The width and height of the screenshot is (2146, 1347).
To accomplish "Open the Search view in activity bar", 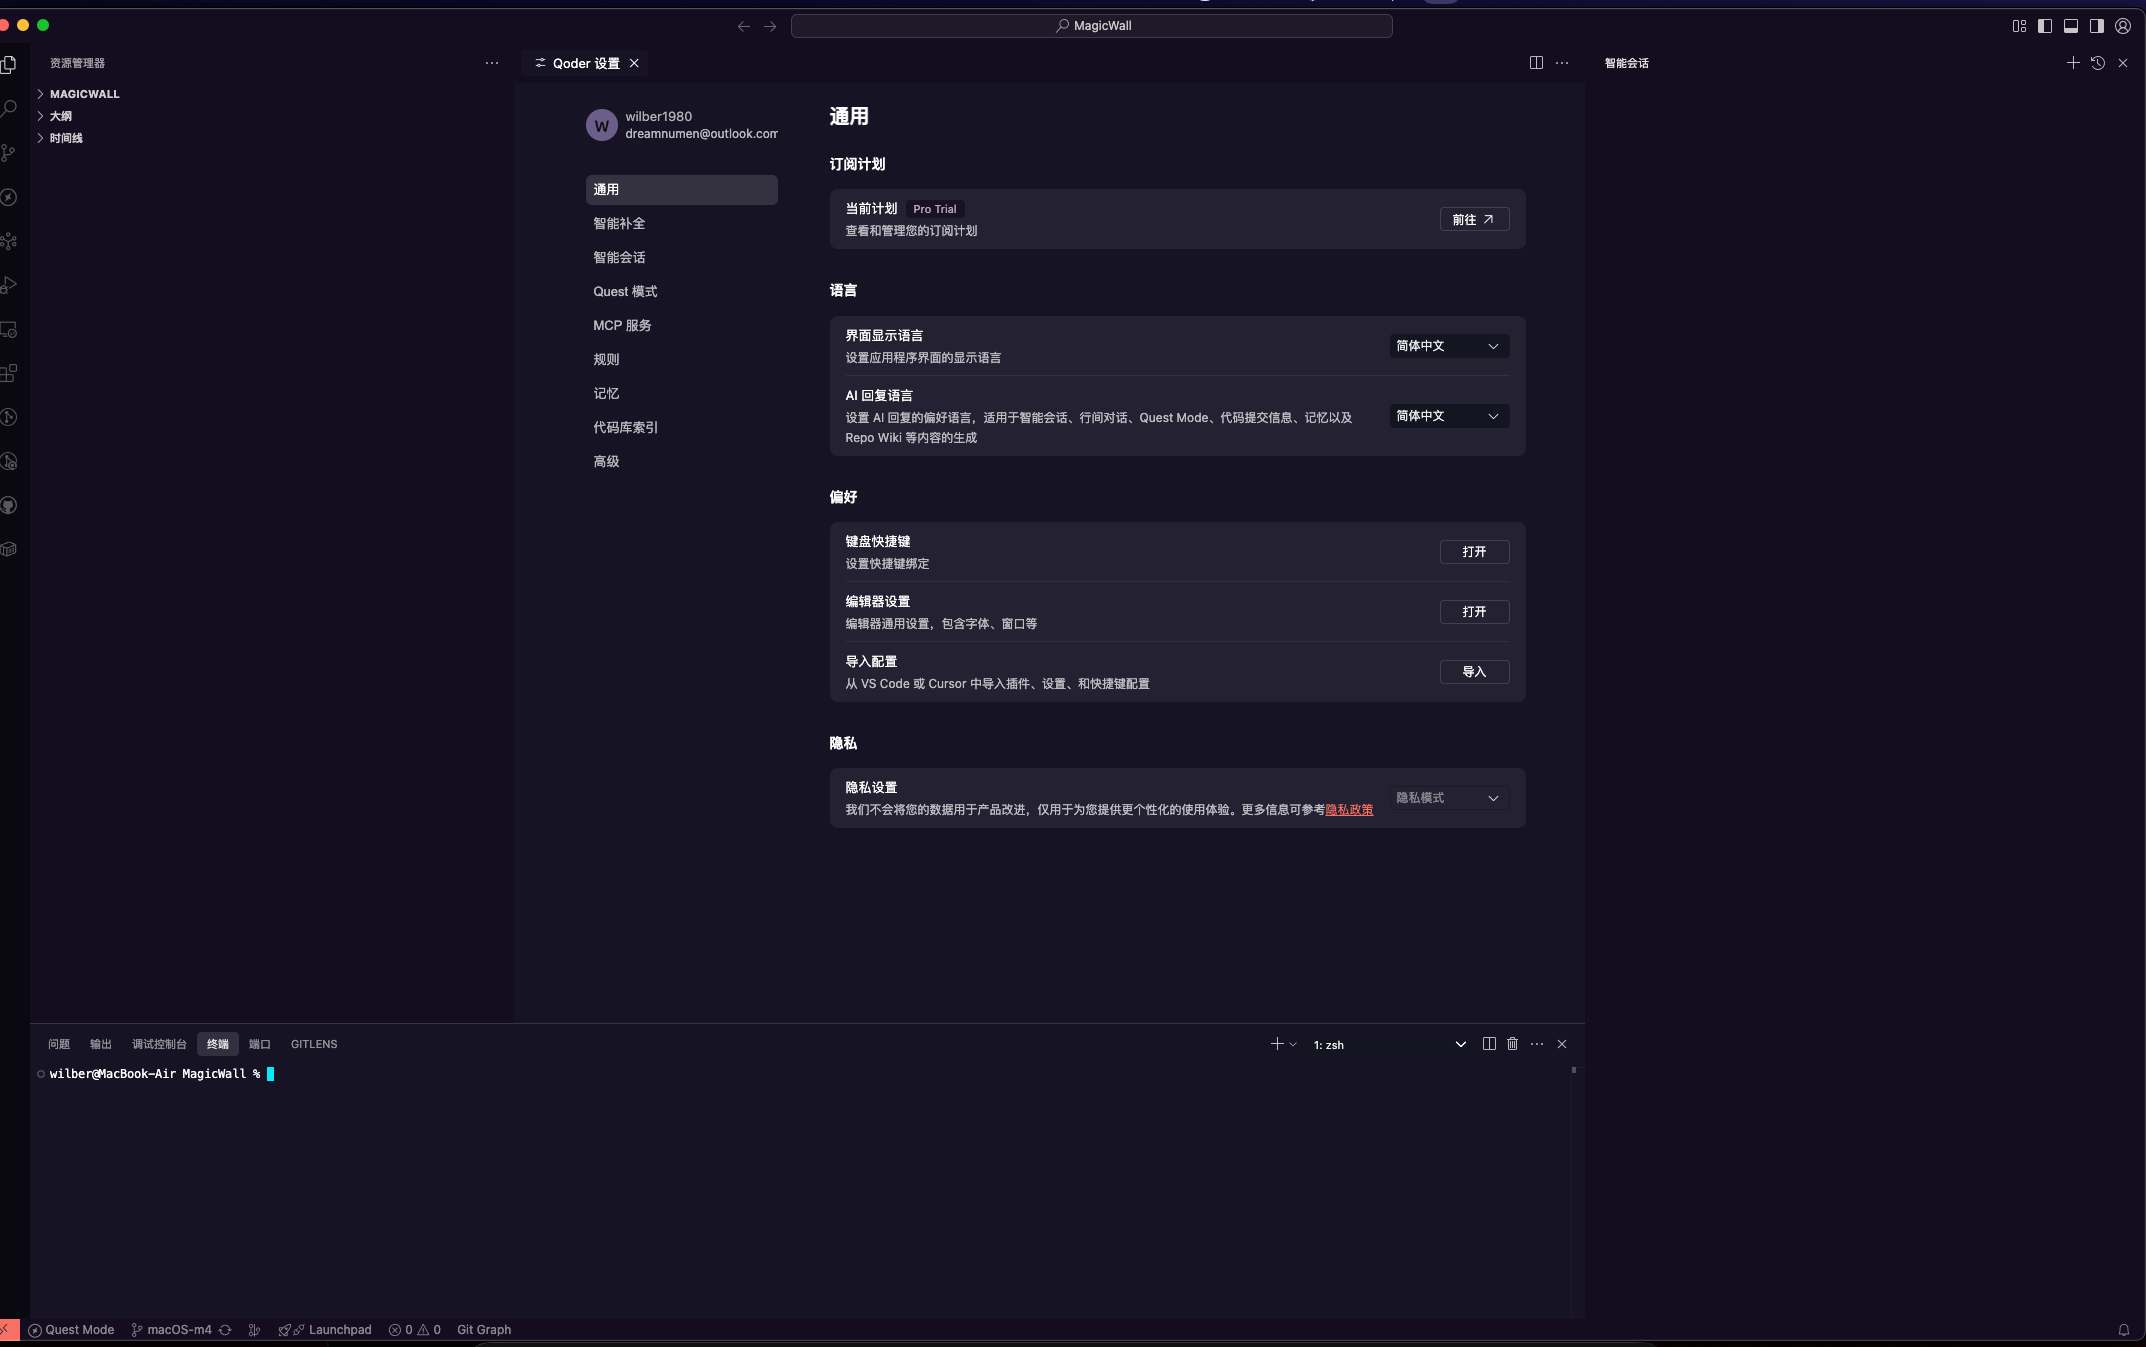I will (x=9, y=108).
